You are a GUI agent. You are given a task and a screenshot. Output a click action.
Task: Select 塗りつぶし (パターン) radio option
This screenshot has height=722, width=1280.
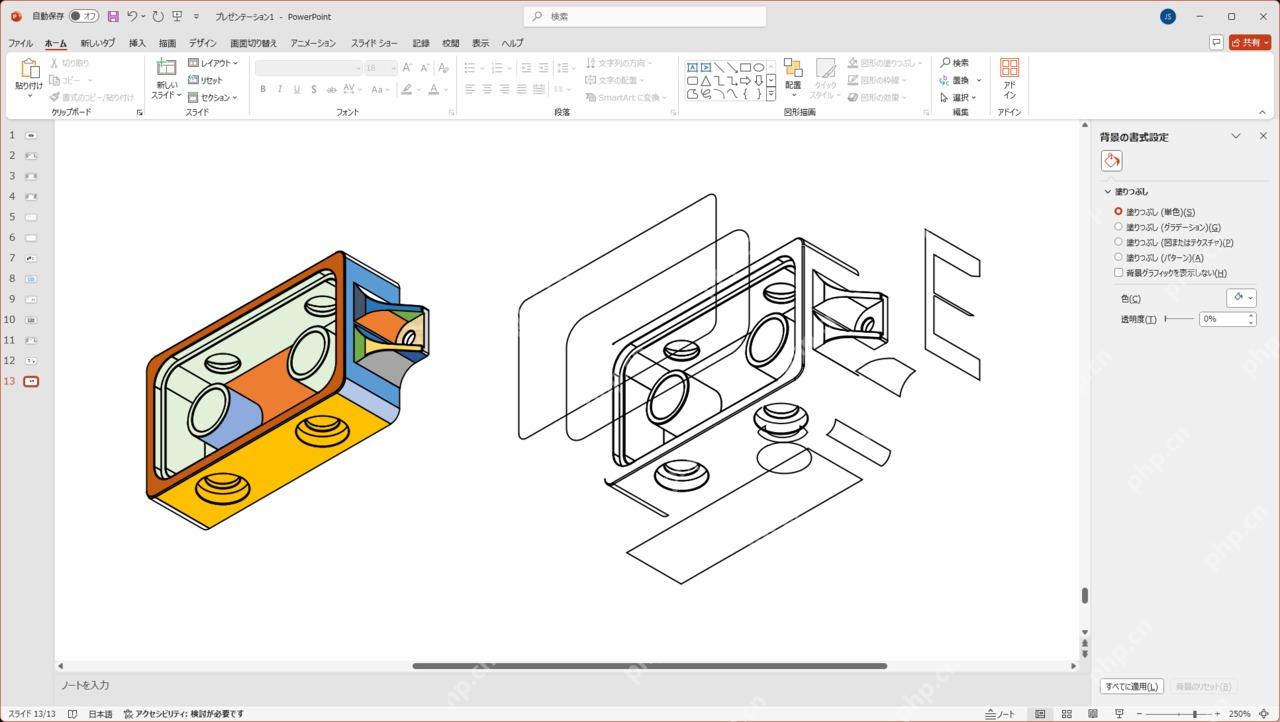(1118, 257)
